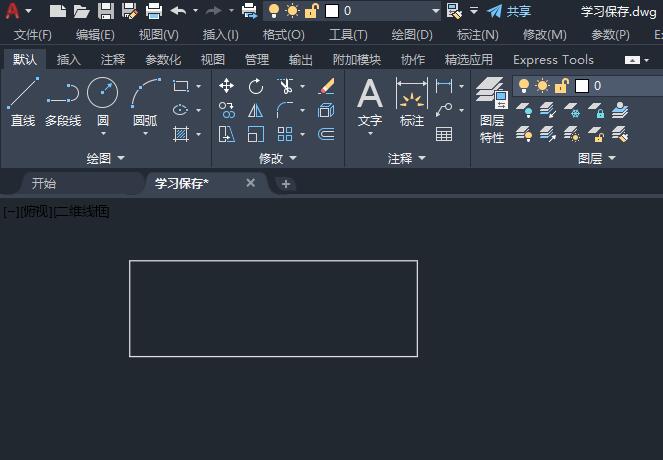
Task: Switch to the Insert (插入) ribbon tab
Action: (68, 60)
